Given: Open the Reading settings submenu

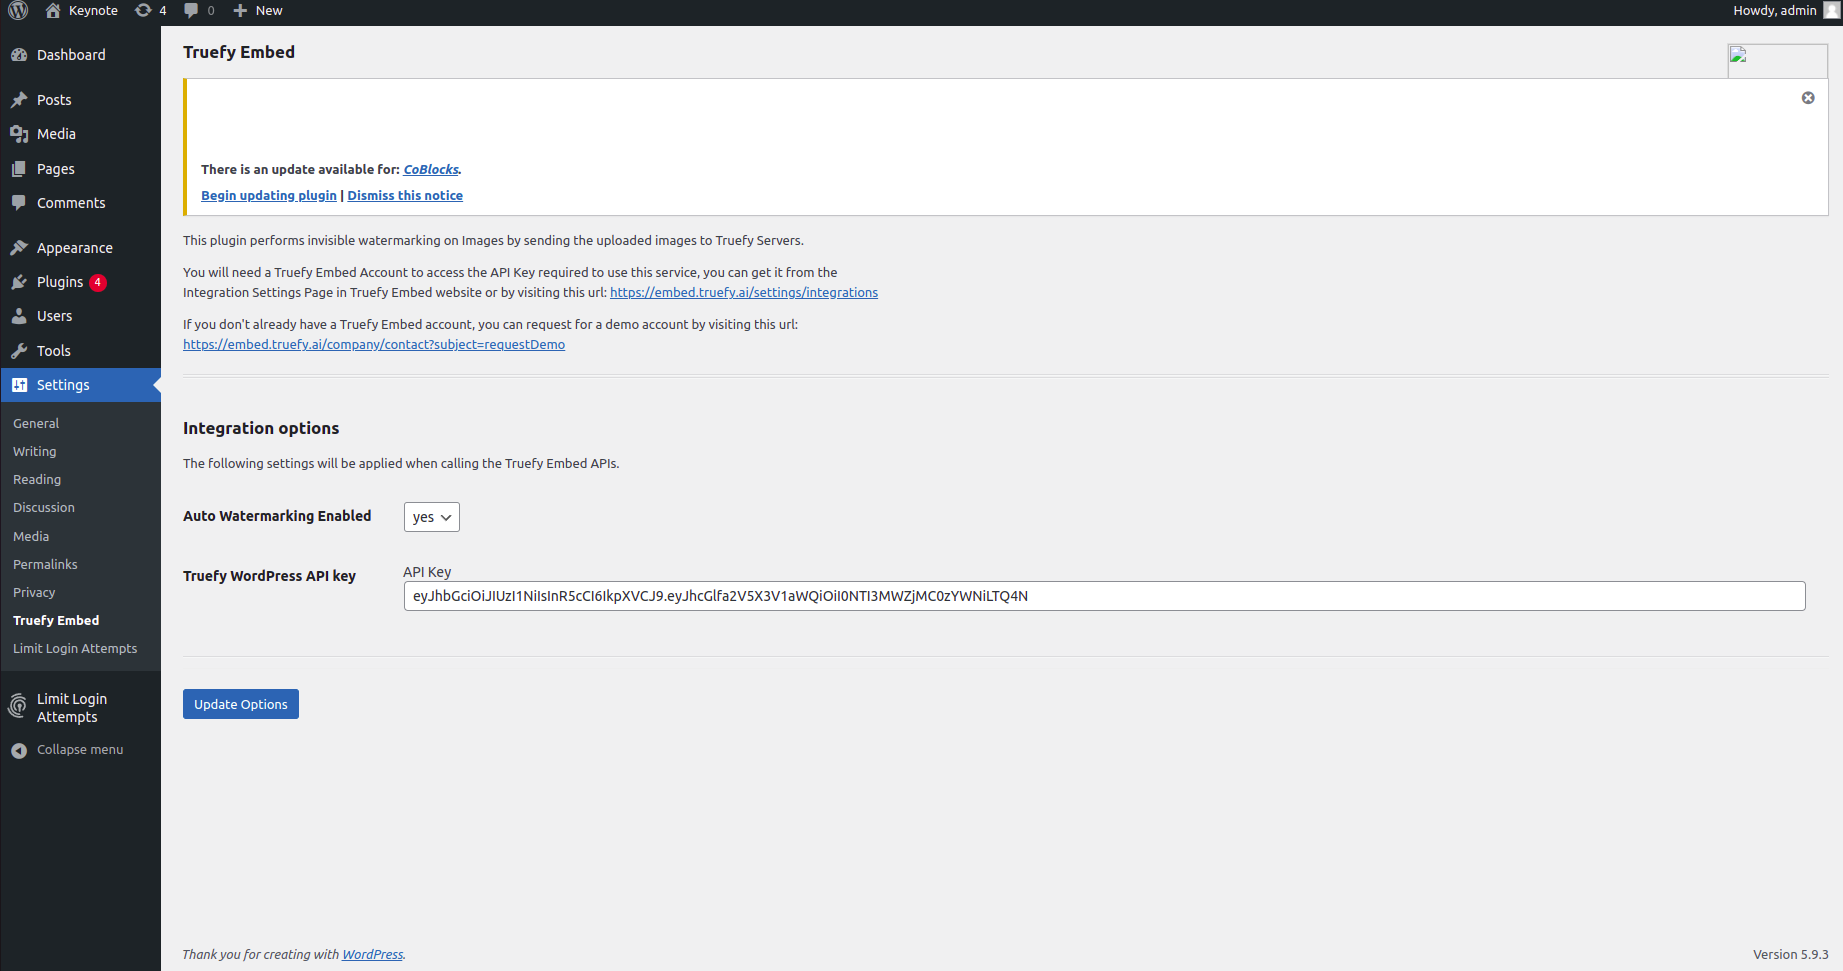Looking at the screenshot, I should pyautogui.click(x=37, y=480).
